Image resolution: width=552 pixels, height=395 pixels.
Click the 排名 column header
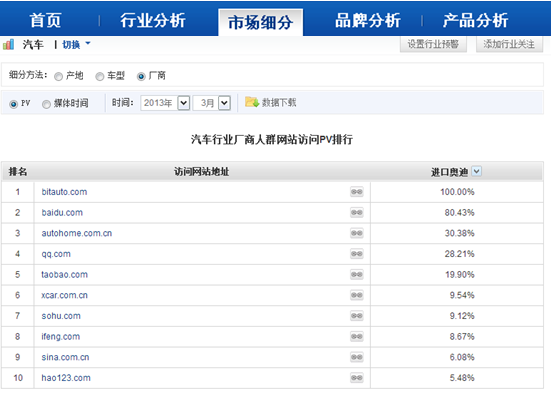[x=18, y=171]
